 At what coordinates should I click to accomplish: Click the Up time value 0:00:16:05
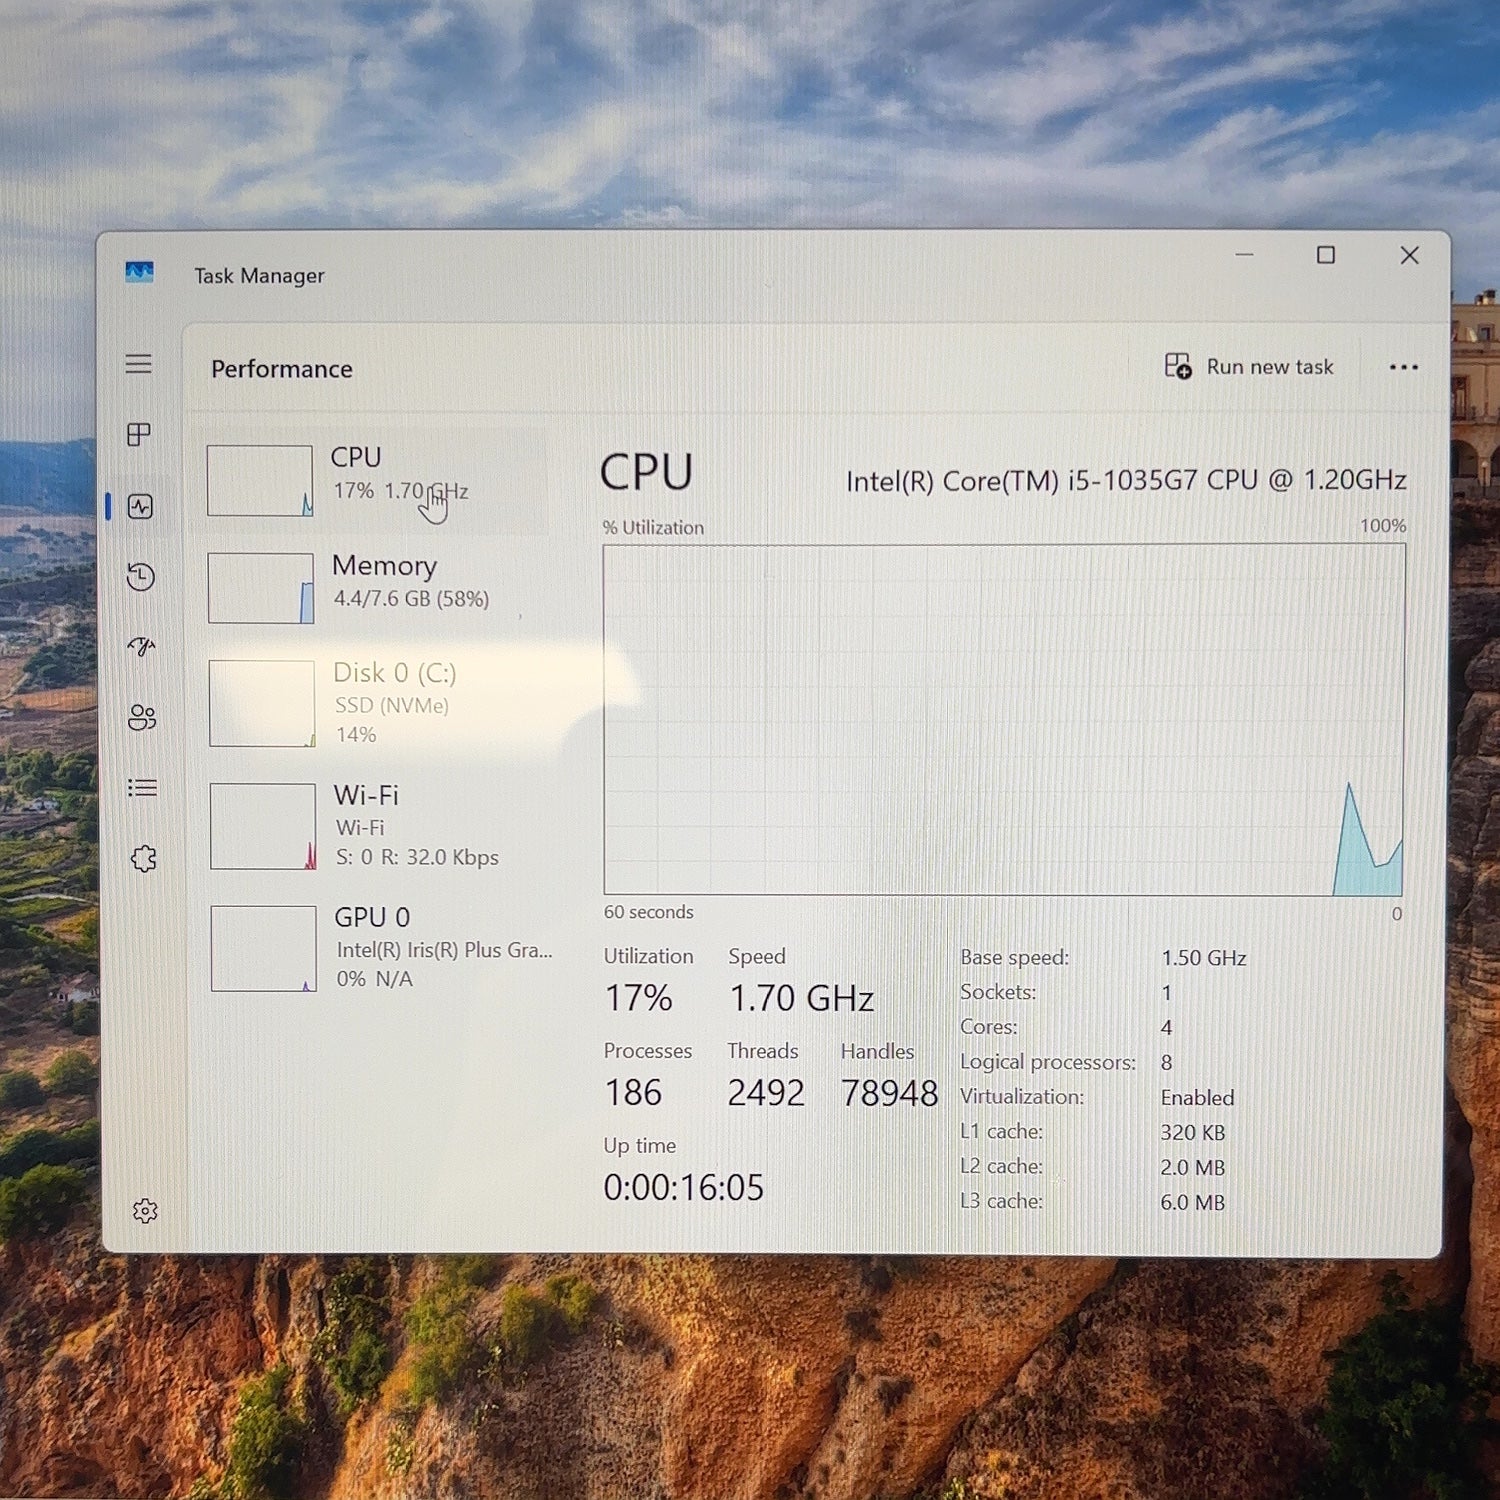coord(683,1188)
